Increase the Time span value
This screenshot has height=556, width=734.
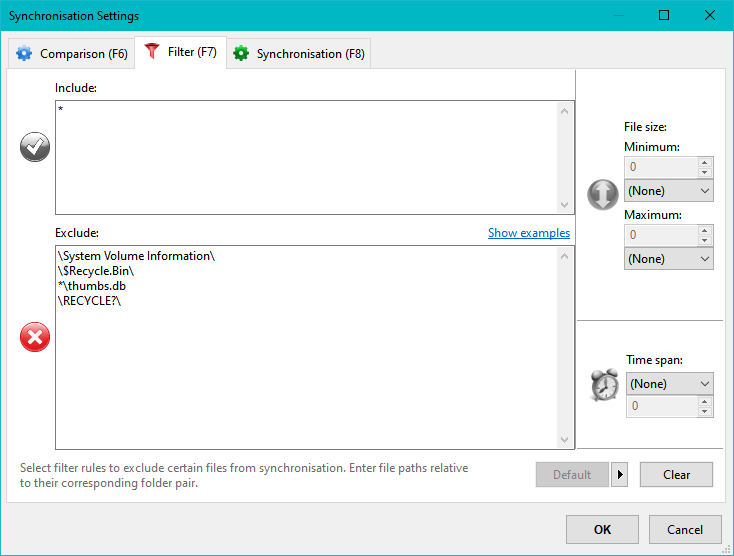click(x=705, y=402)
